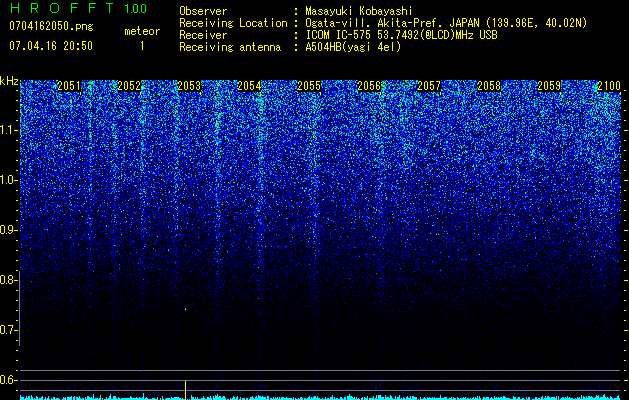This screenshot has height=400, width=629.
Task: Click the 0.6 kHz axis label
Action: click(x=8, y=380)
